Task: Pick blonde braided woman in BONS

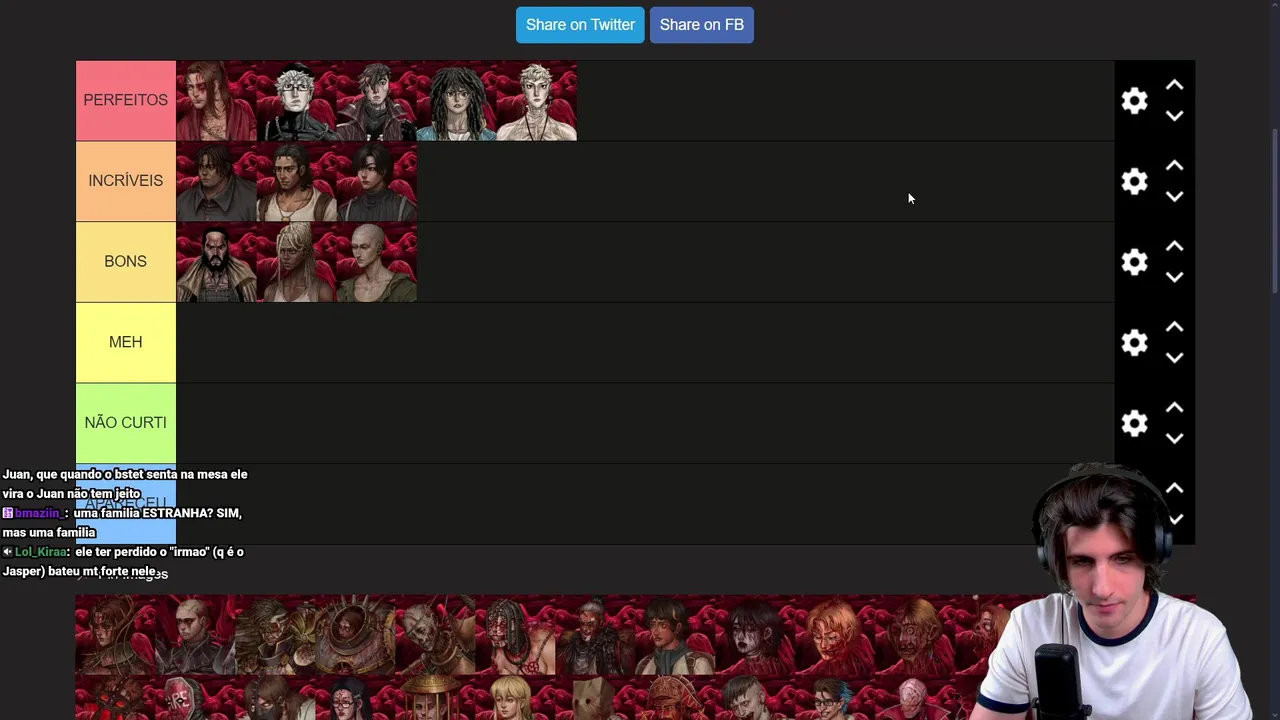Action: click(x=296, y=262)
